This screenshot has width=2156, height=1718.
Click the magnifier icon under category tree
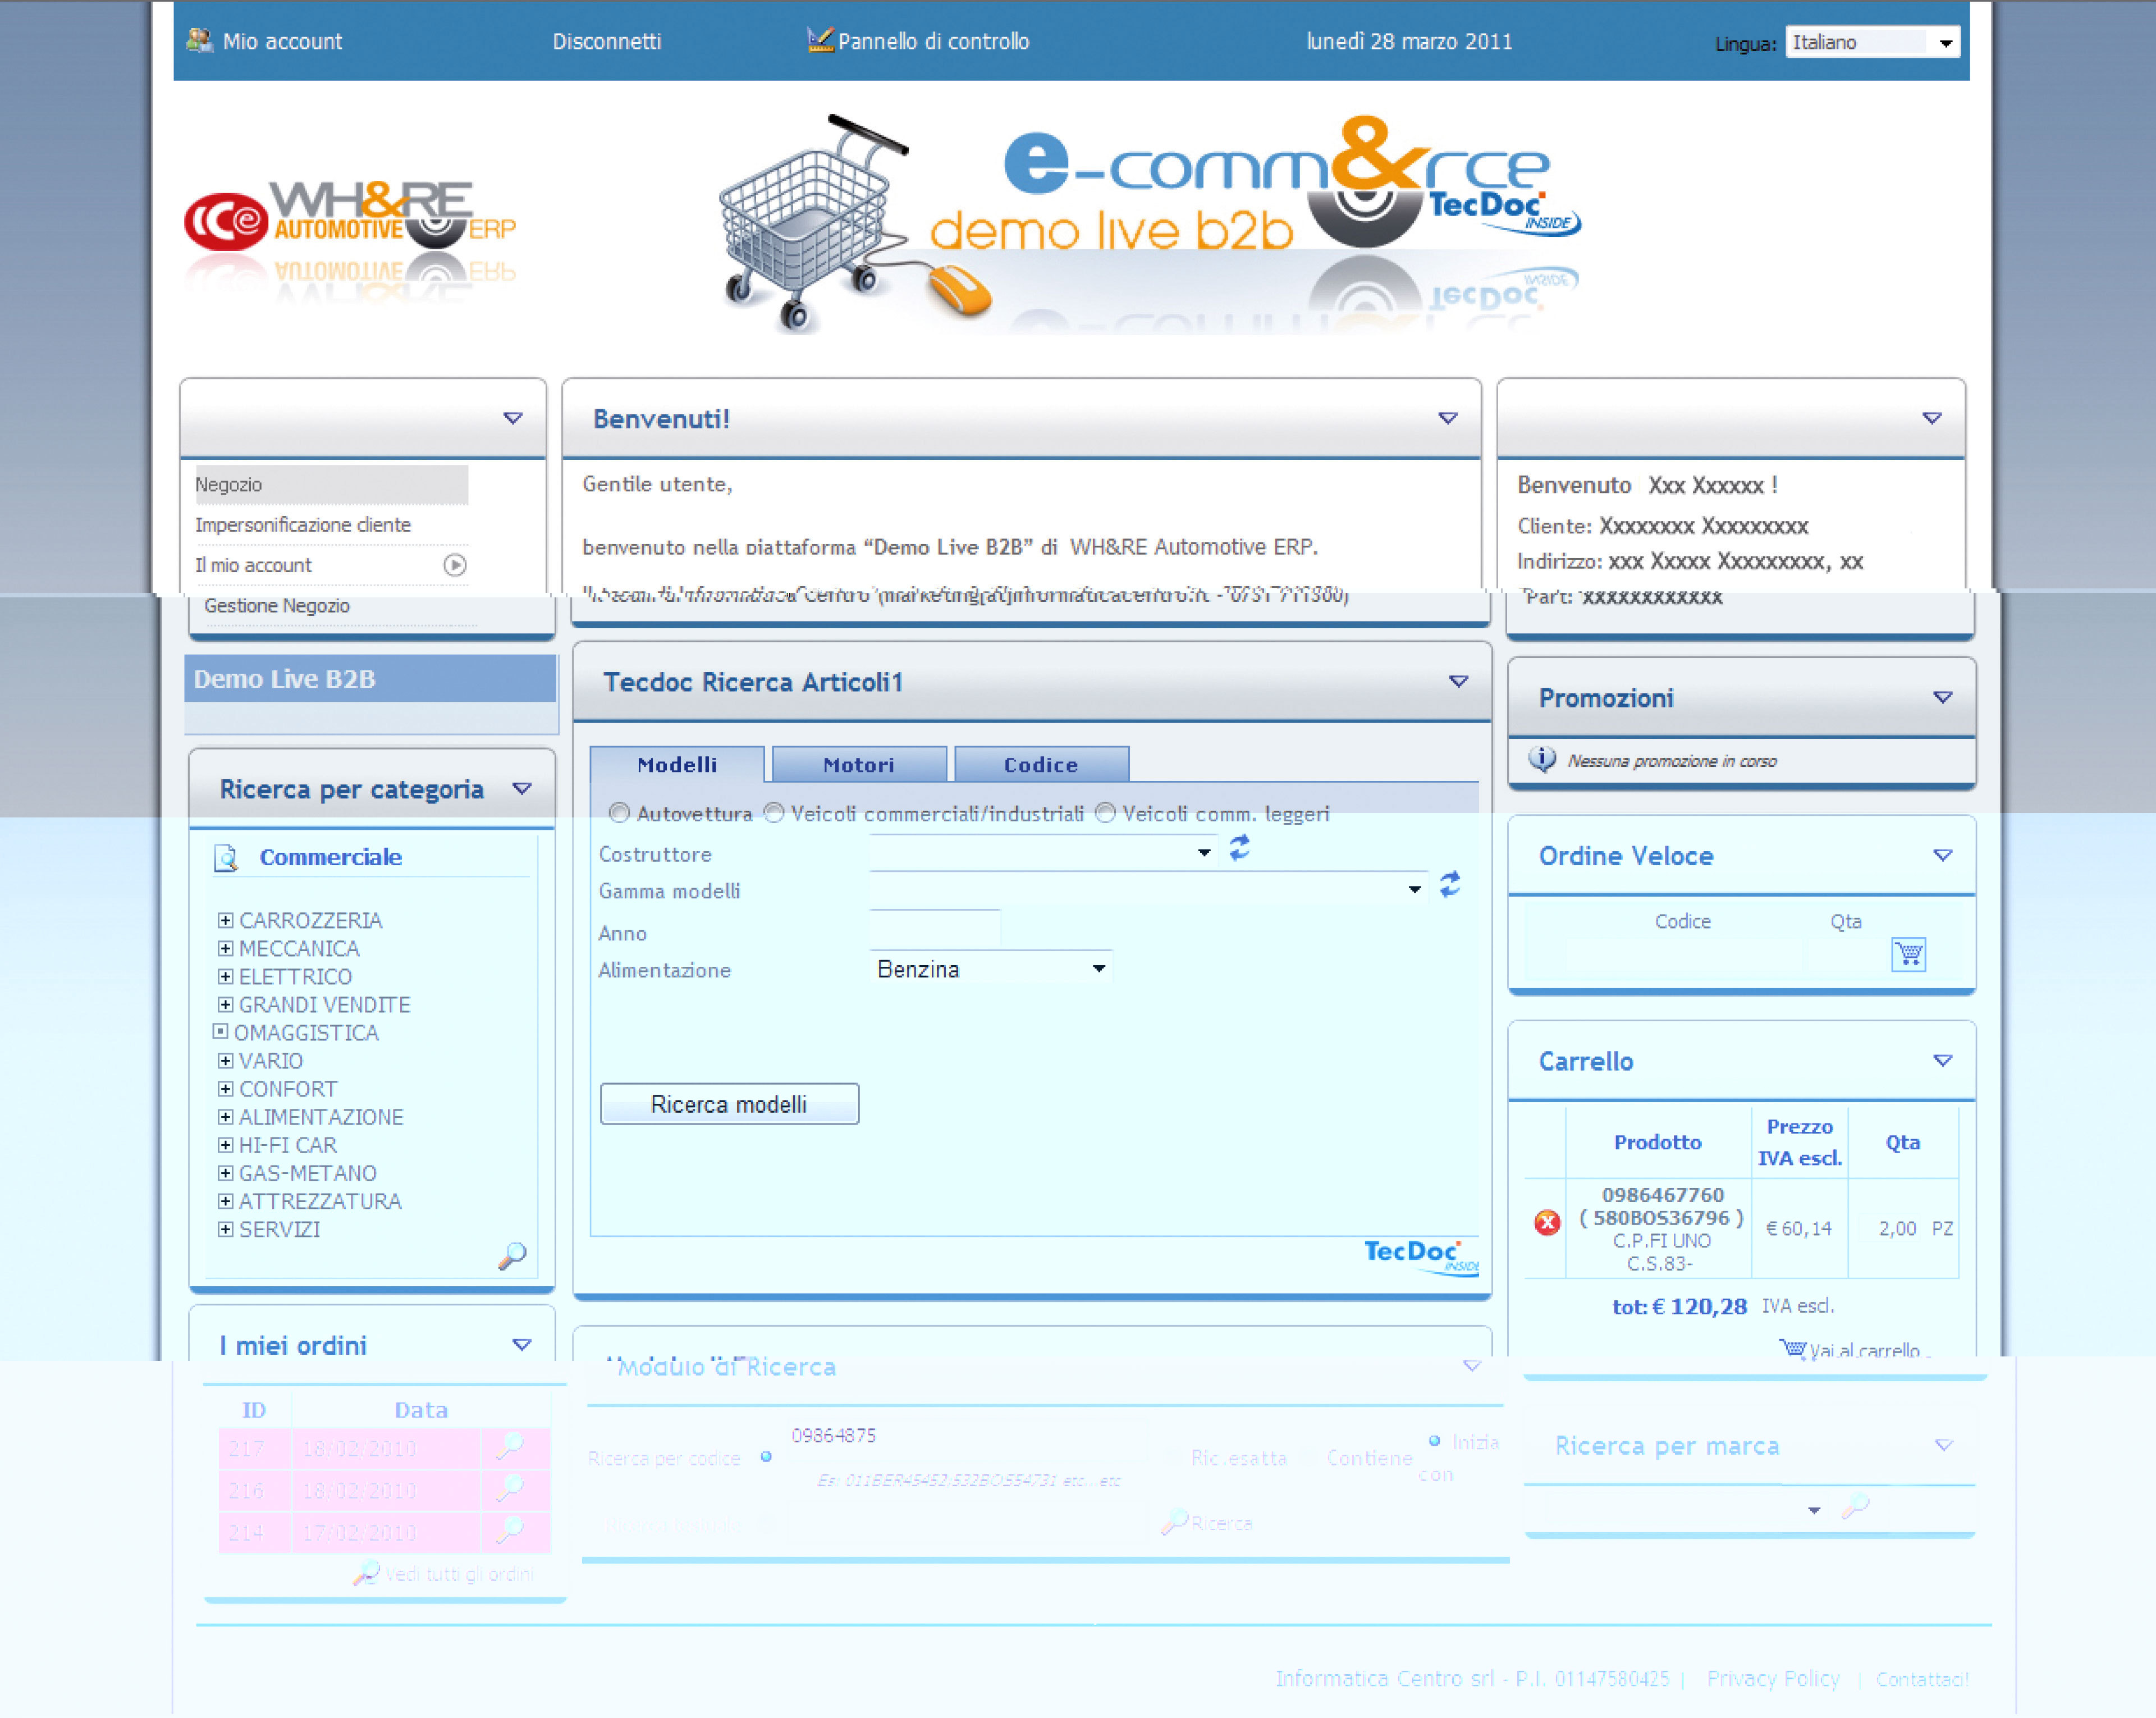(x=512, y=1256)
